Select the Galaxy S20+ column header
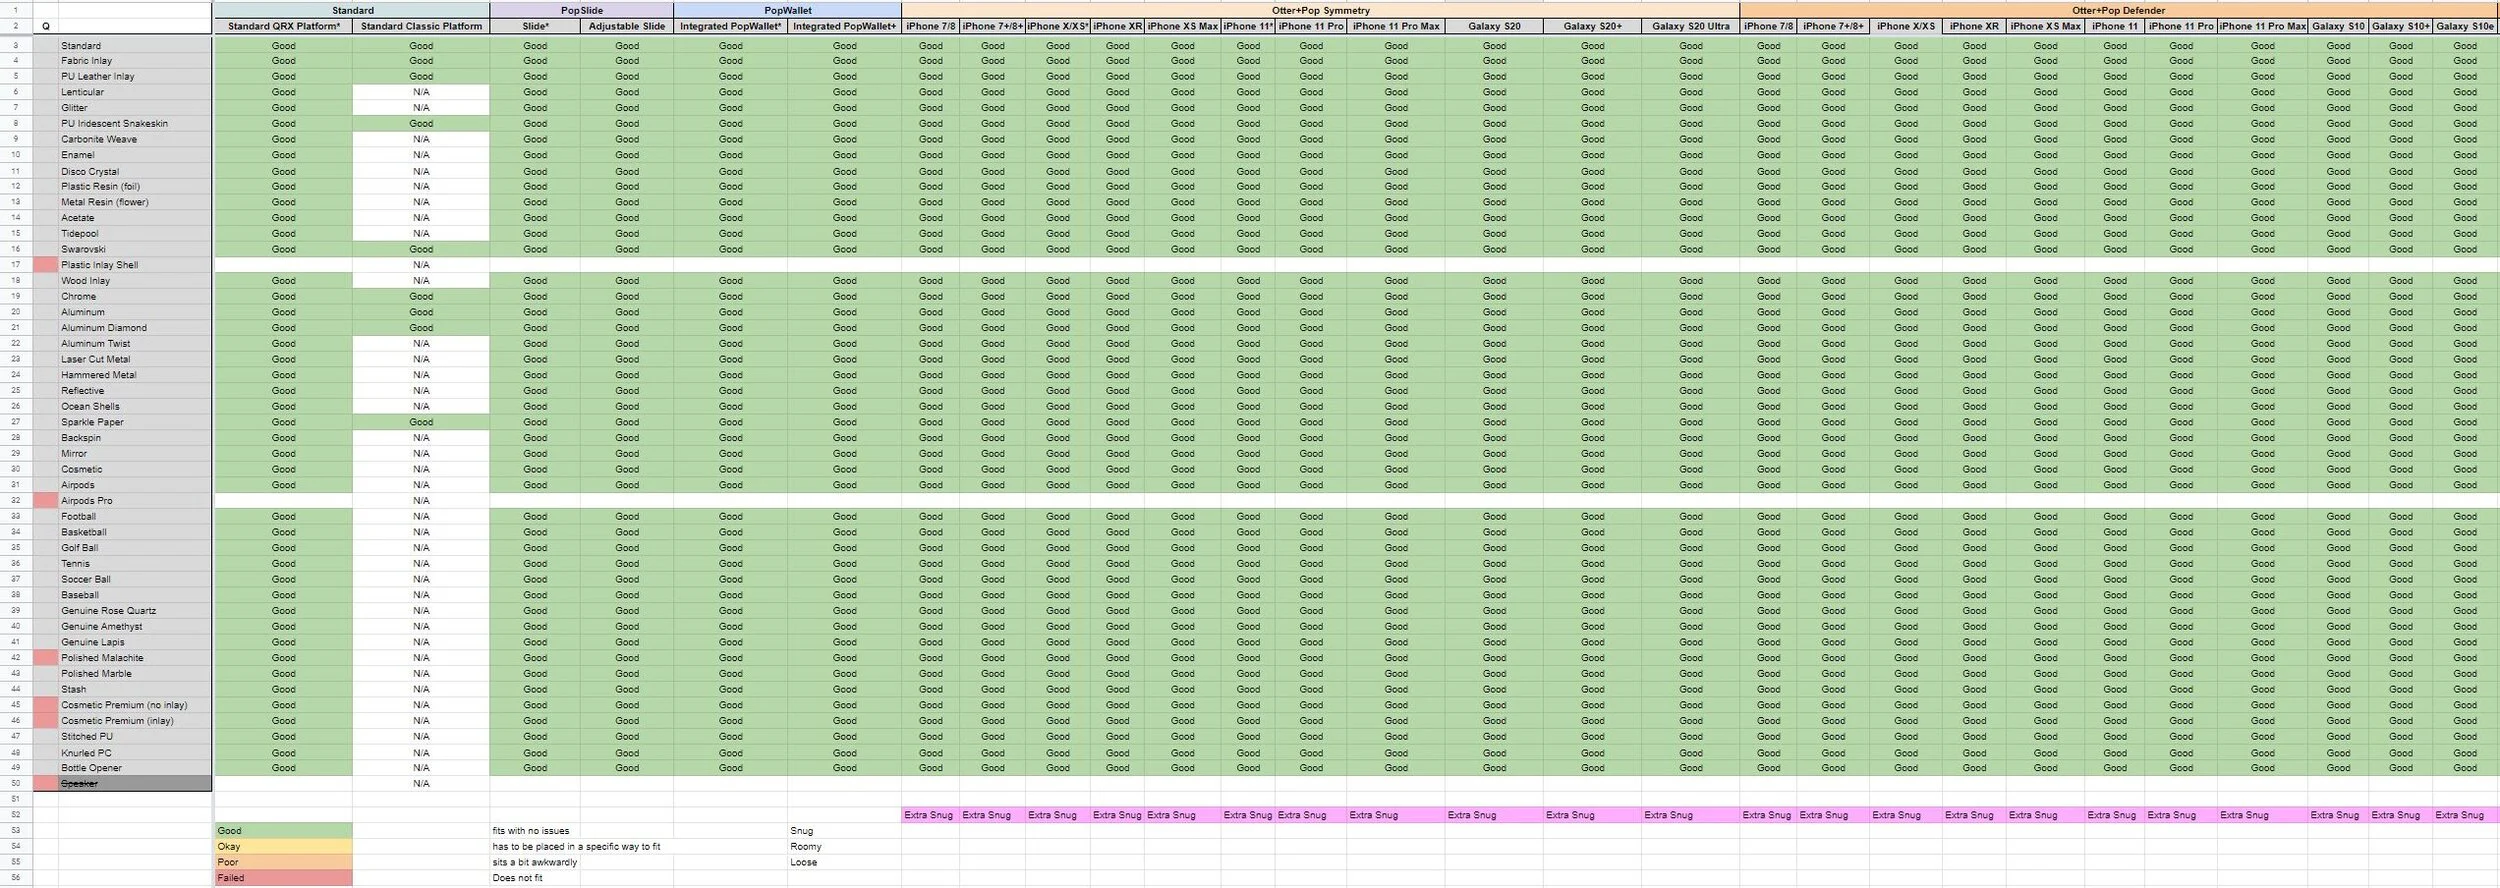 point(1593,26)
